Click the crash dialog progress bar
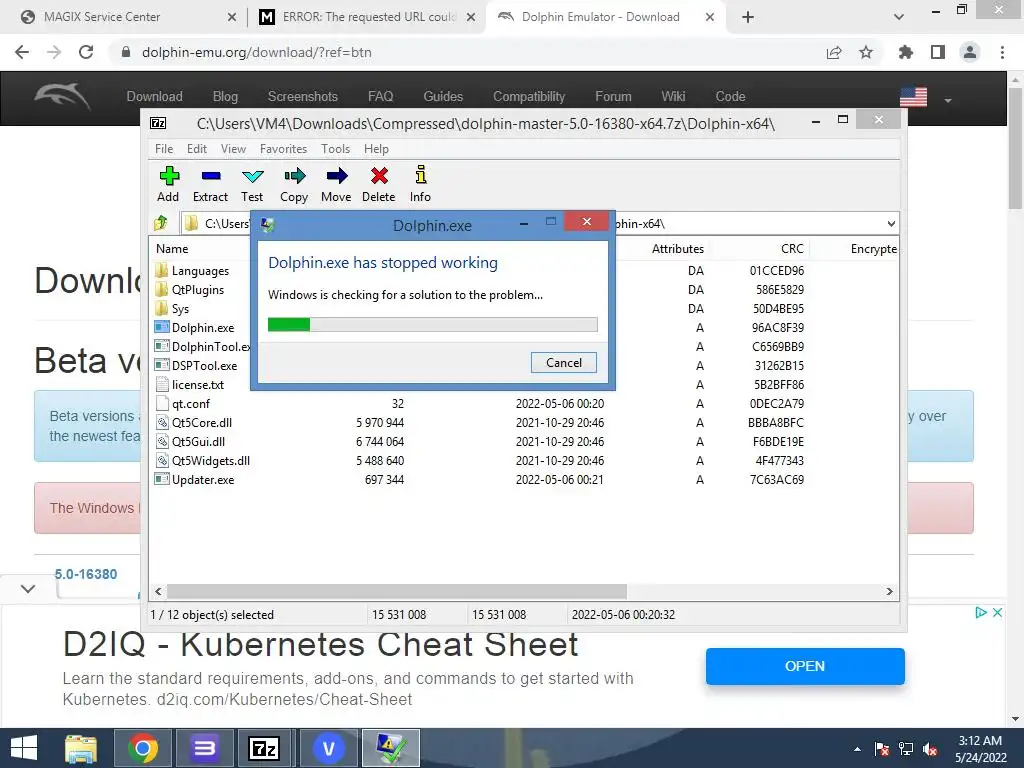1024x768 pixels. (432, 325)
